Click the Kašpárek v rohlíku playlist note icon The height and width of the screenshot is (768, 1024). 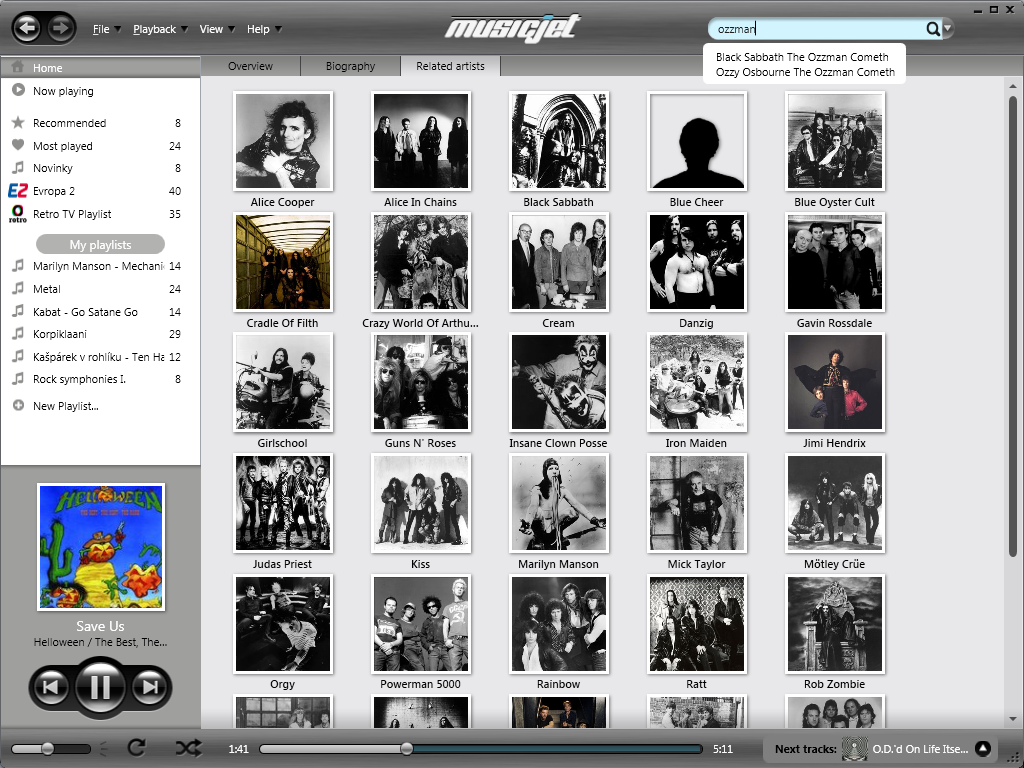tap(18, 357)
